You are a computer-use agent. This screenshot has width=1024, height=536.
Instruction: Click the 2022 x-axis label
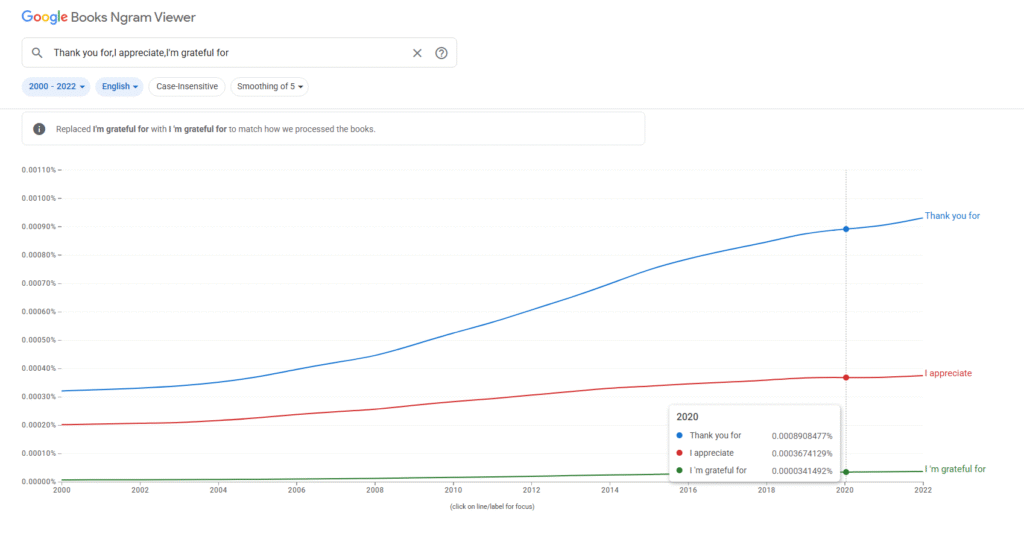point(923,490)
